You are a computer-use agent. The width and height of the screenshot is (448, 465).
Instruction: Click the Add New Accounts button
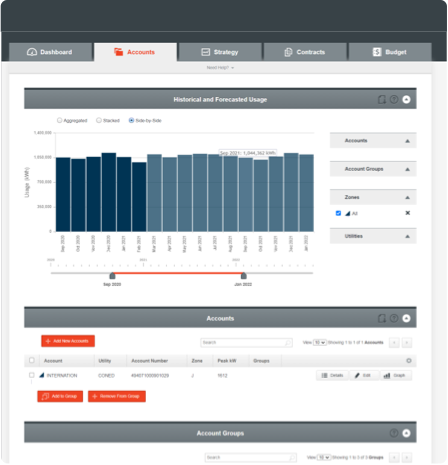[68, 341]
